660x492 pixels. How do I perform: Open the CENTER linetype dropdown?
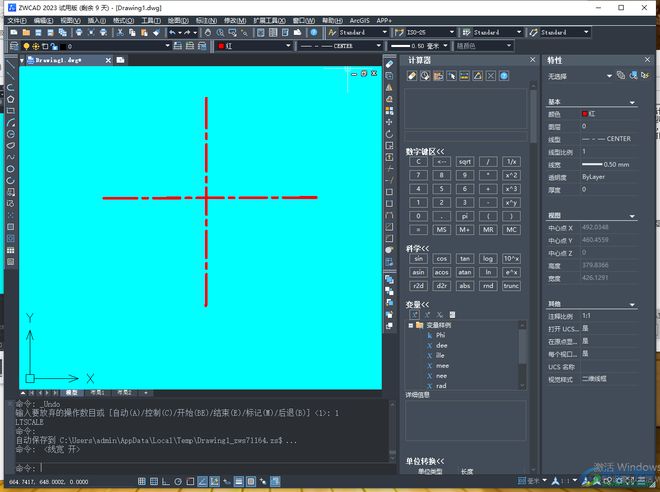coord(341,46)
